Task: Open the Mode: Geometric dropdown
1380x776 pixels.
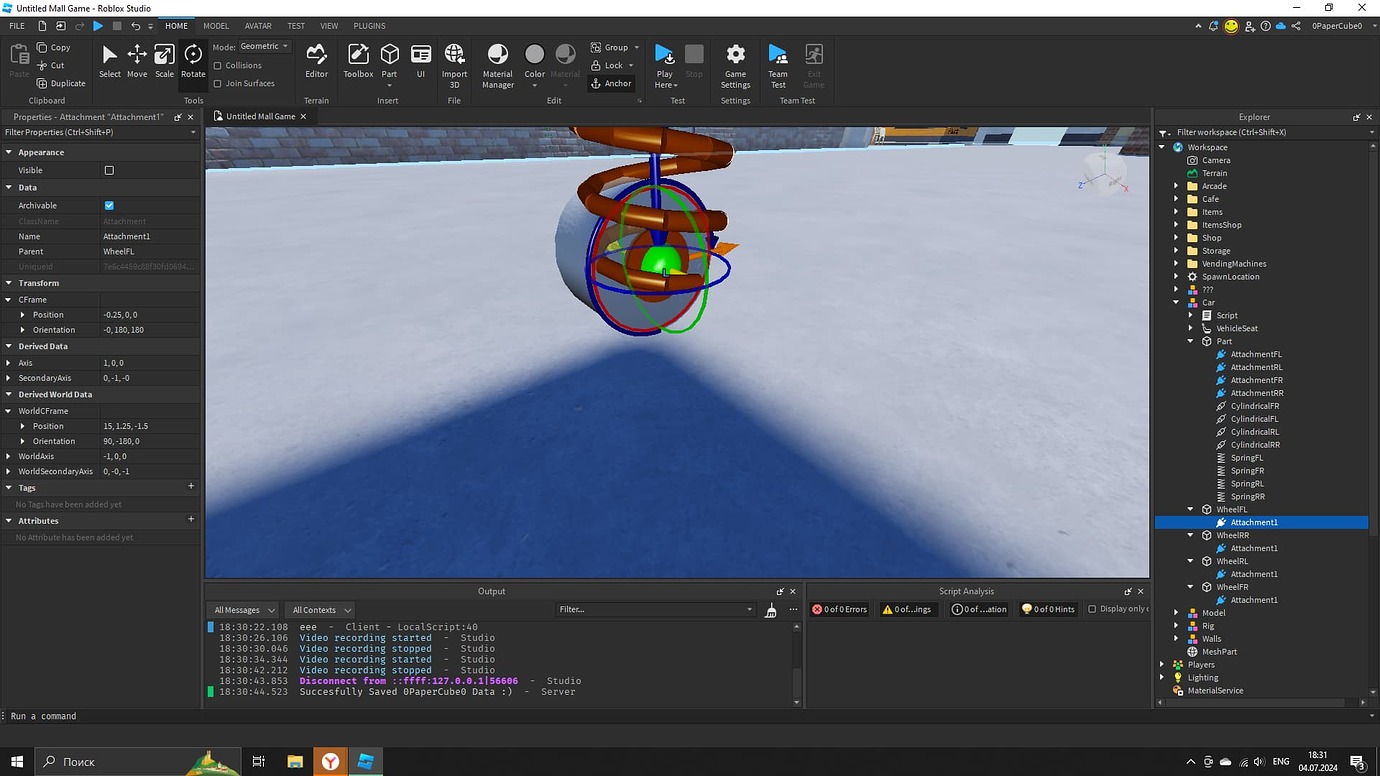Action: 263,45
